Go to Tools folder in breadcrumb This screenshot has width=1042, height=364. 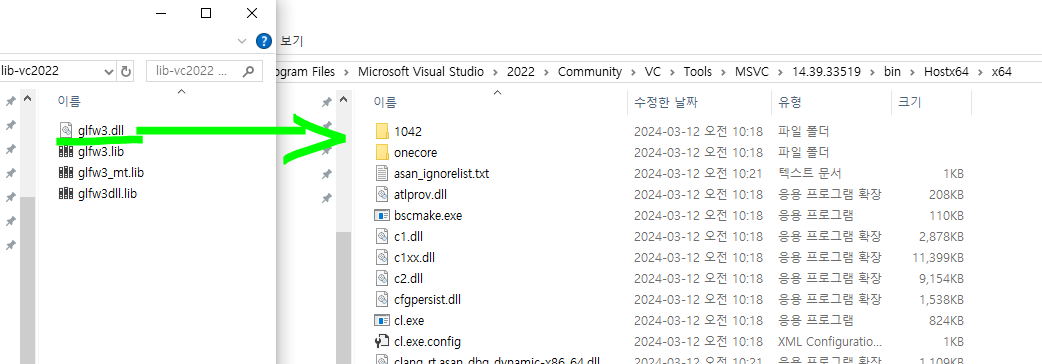[x=697, y=72]
